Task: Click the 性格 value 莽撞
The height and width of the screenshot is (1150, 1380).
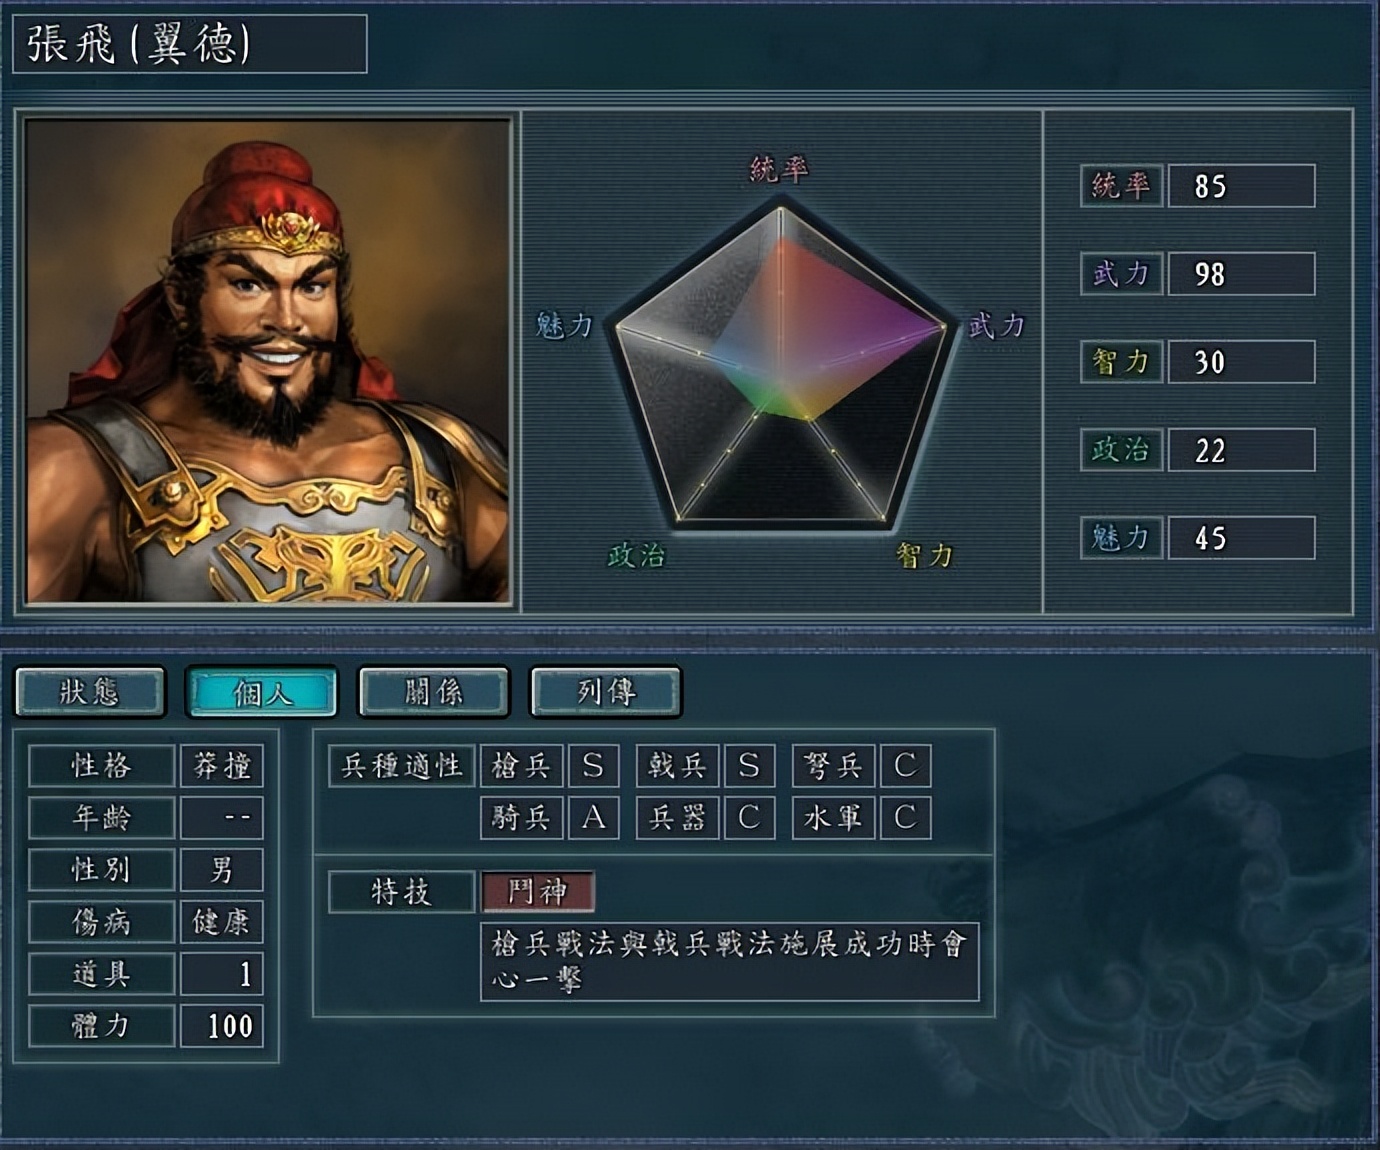Action: click(x=221, y=766)
